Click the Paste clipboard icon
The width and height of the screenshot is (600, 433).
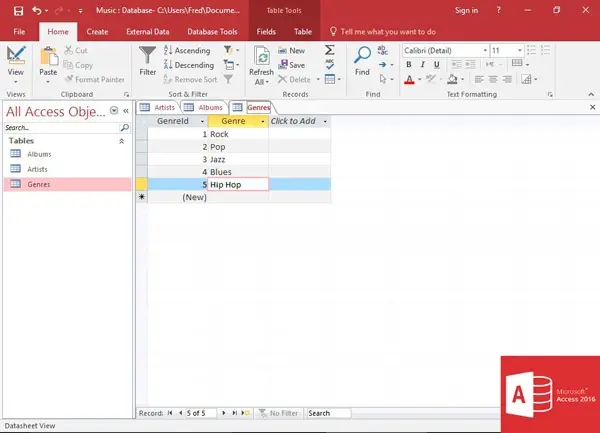click(49, 56)
